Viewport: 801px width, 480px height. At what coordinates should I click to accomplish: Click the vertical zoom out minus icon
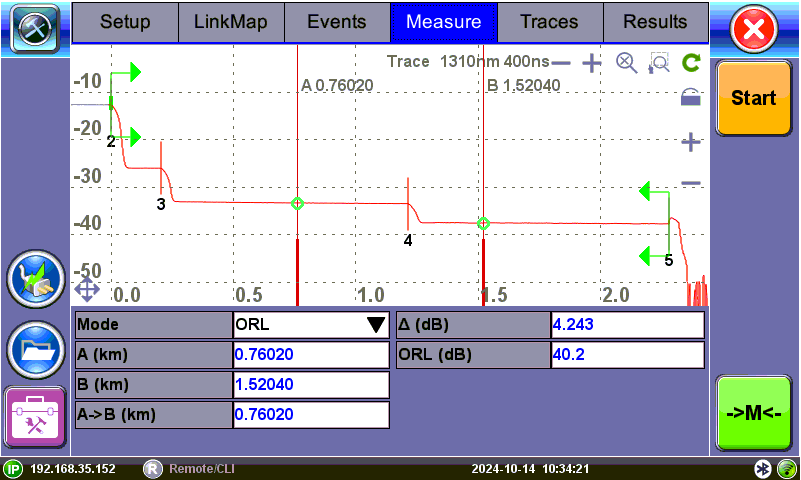(x=690, y=183)
